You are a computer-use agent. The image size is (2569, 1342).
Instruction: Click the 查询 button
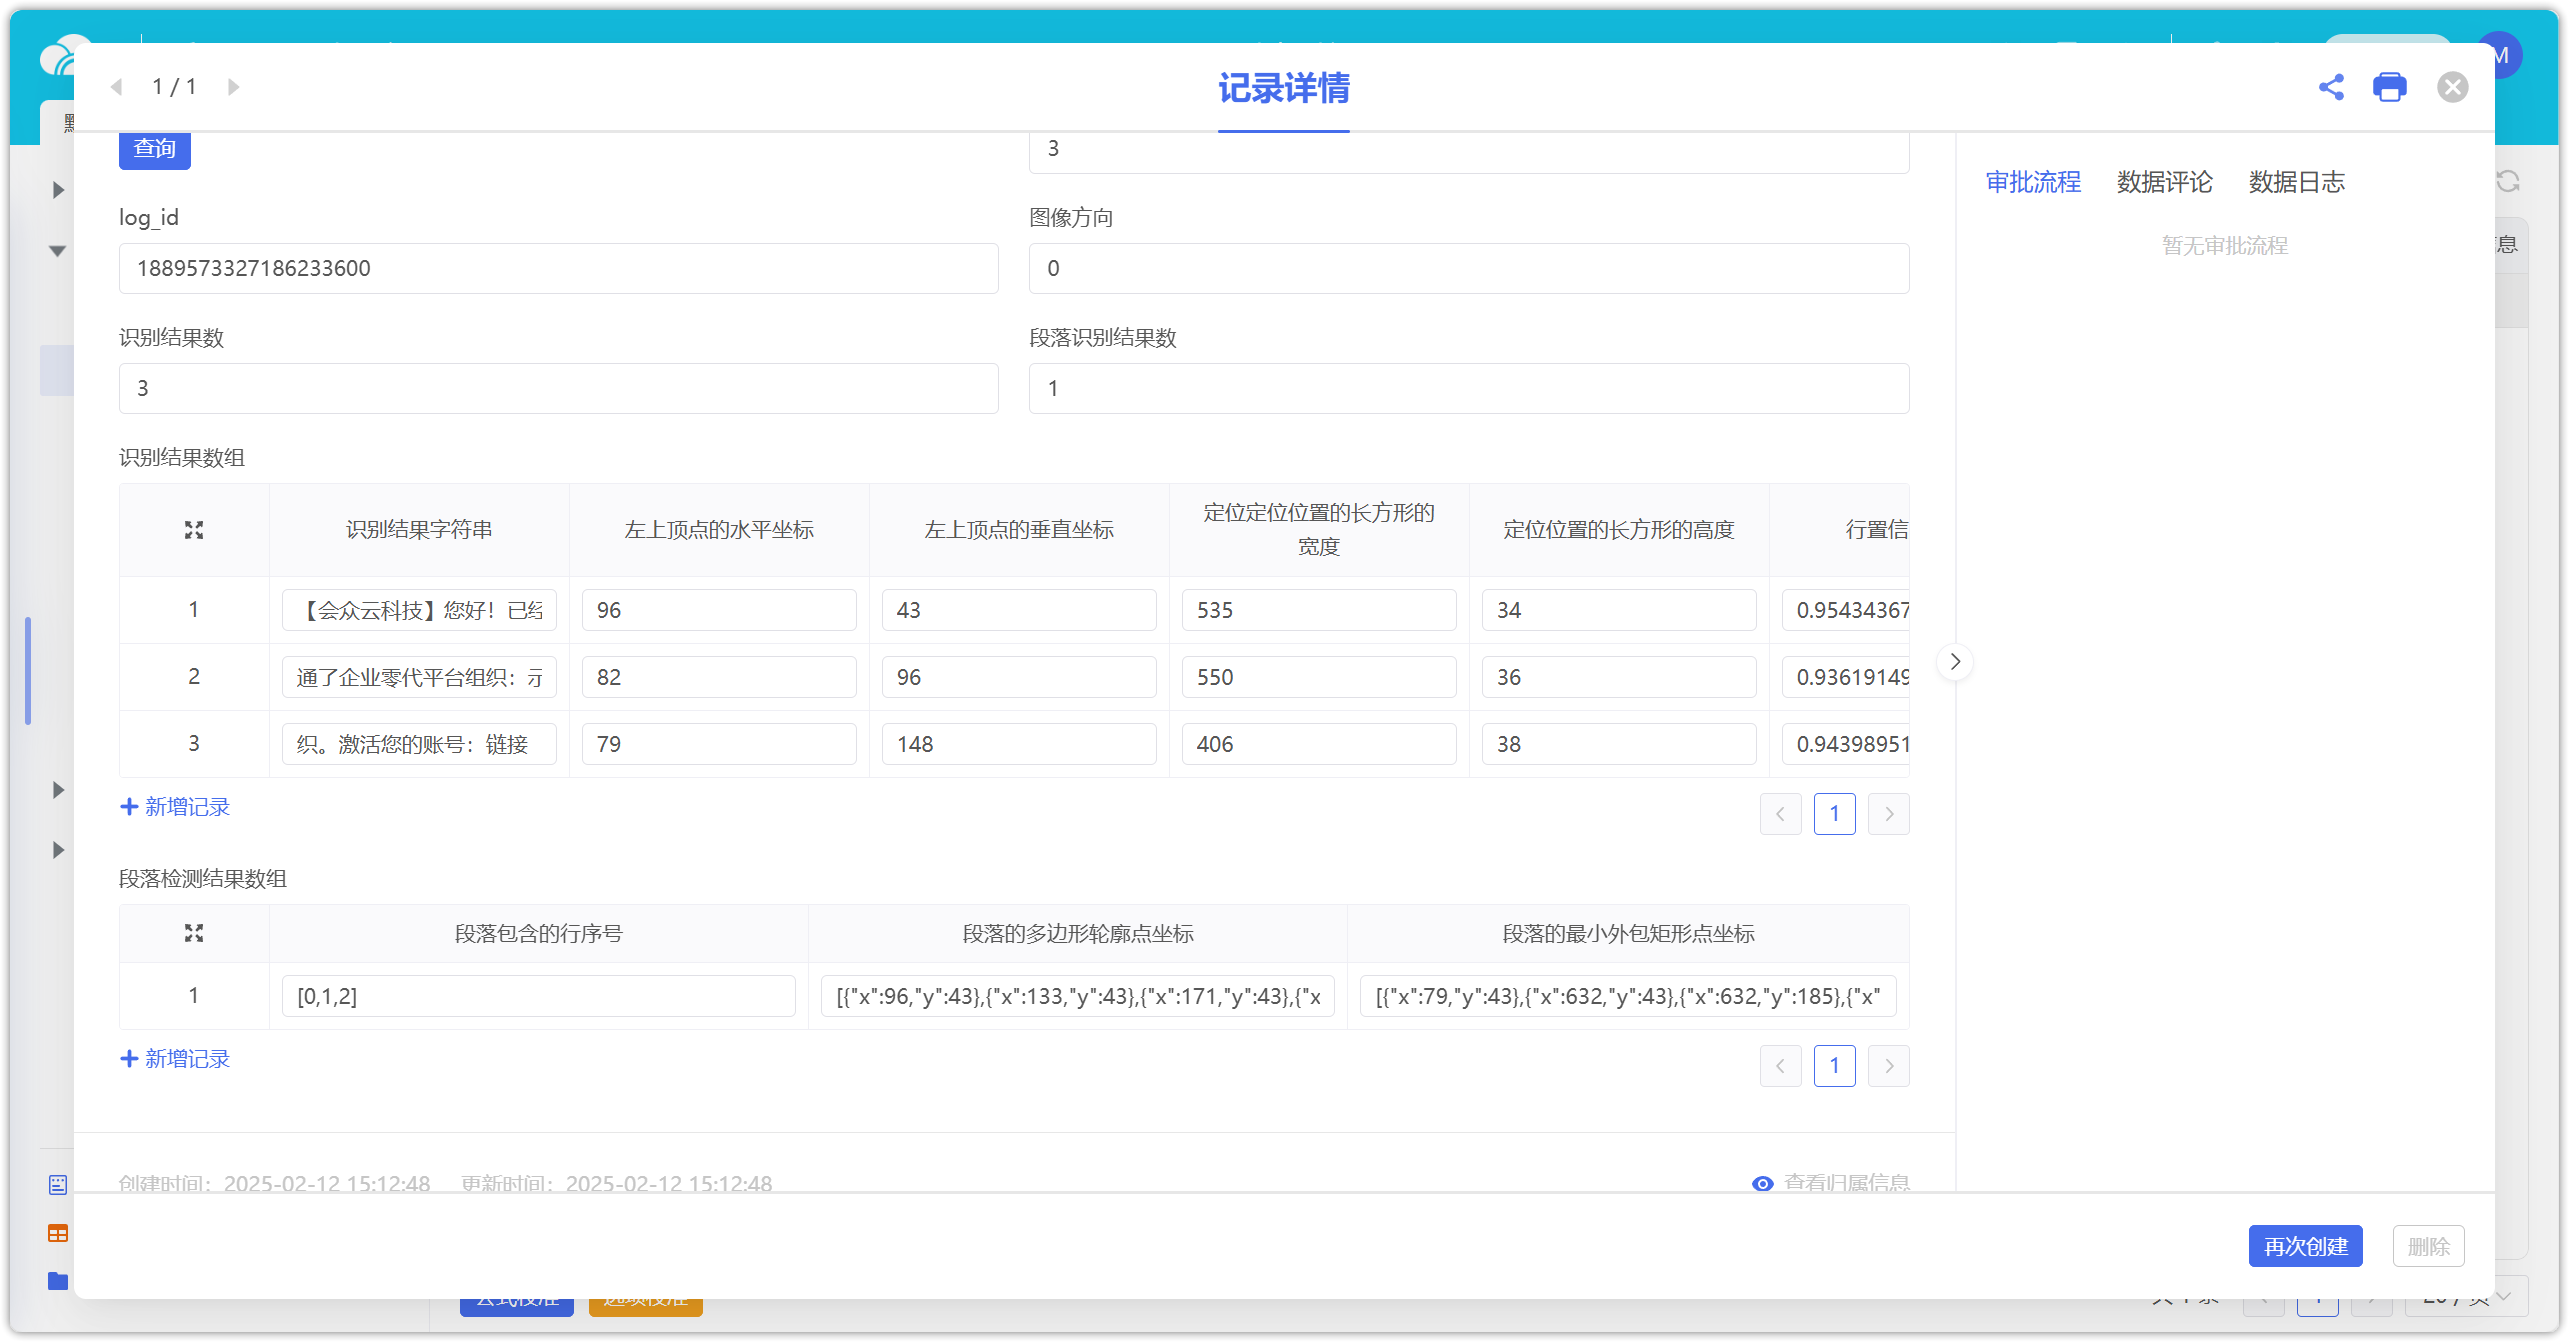coord(155,149)
